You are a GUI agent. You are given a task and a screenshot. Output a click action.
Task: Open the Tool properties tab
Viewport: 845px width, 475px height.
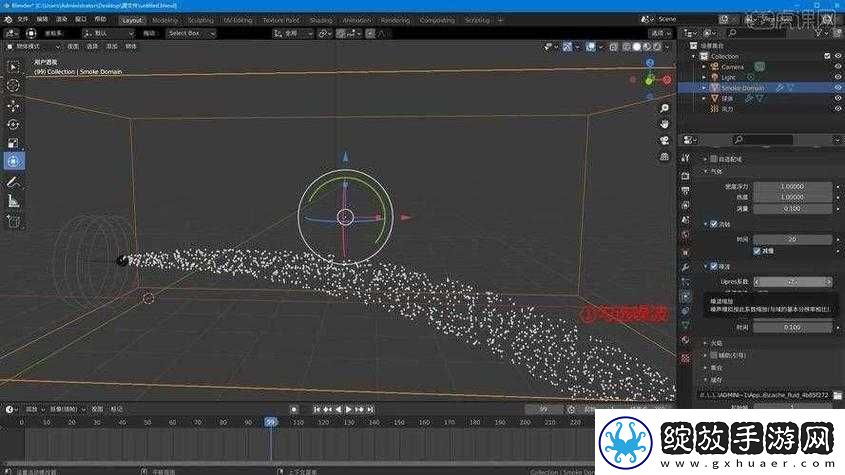tap(685, 159)
